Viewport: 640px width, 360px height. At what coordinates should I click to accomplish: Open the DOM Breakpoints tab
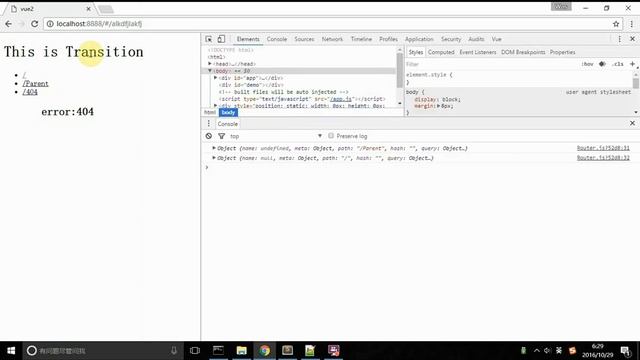click(x=523, y=52)
